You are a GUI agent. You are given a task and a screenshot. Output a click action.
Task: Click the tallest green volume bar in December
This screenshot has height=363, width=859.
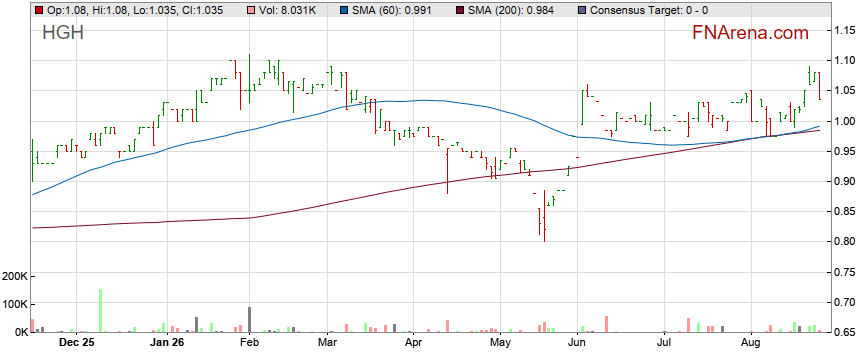[x=100, y=310]
